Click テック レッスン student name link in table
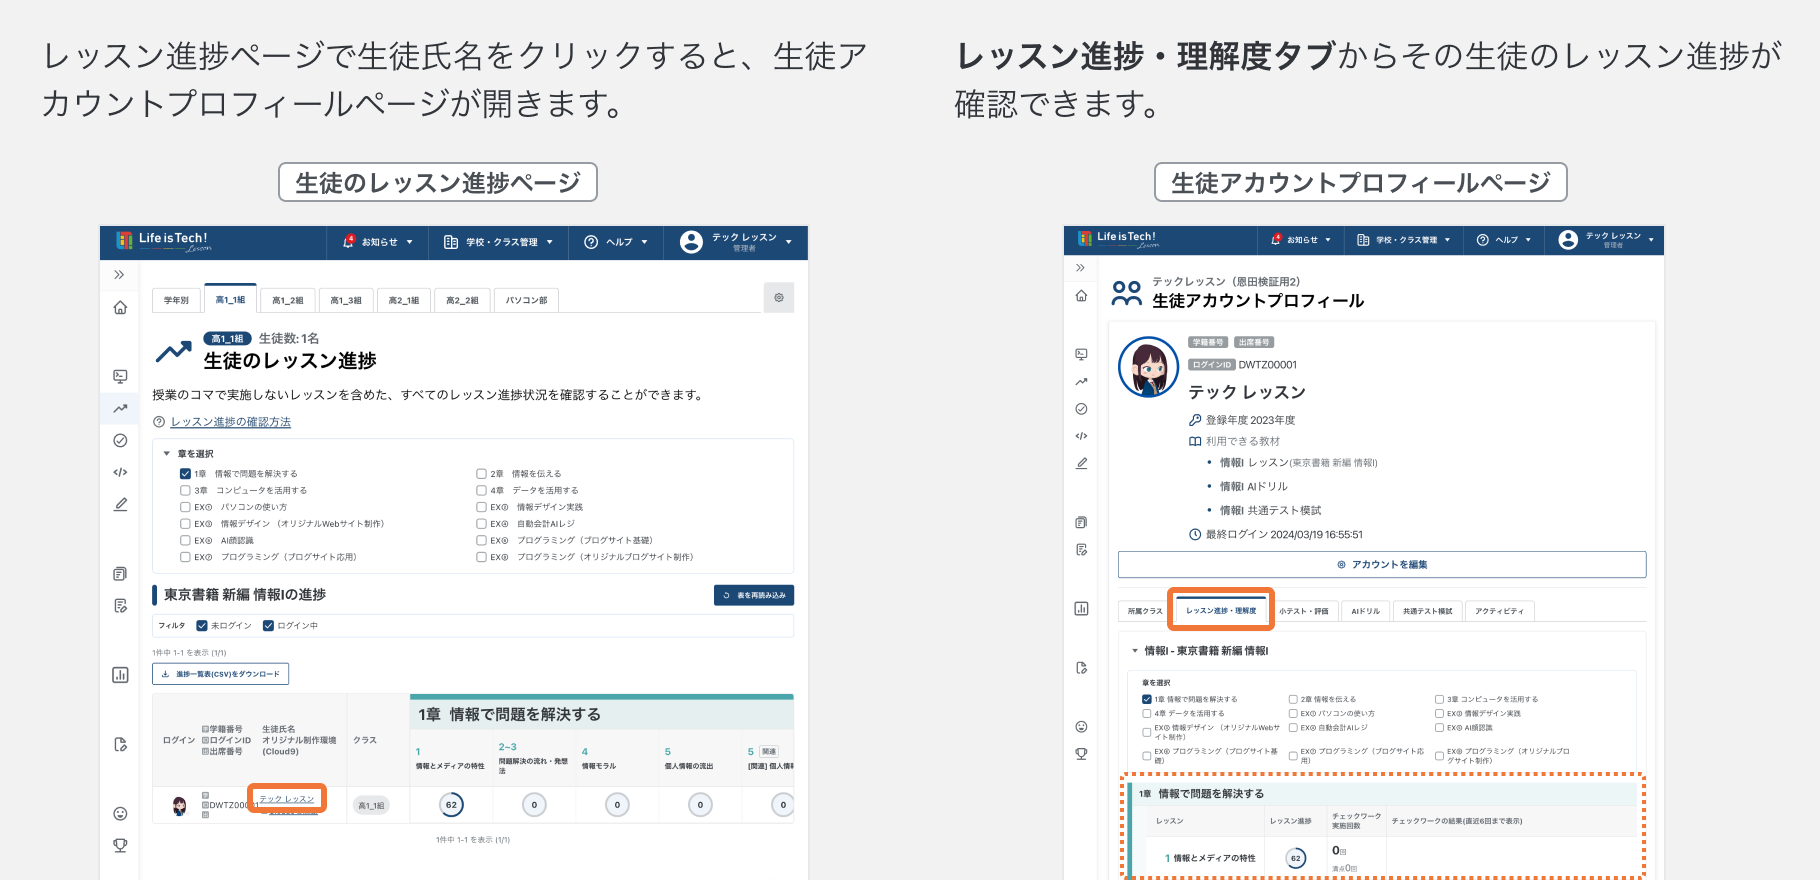Viewport: 1820px width, 880px height. pos(286,799)
